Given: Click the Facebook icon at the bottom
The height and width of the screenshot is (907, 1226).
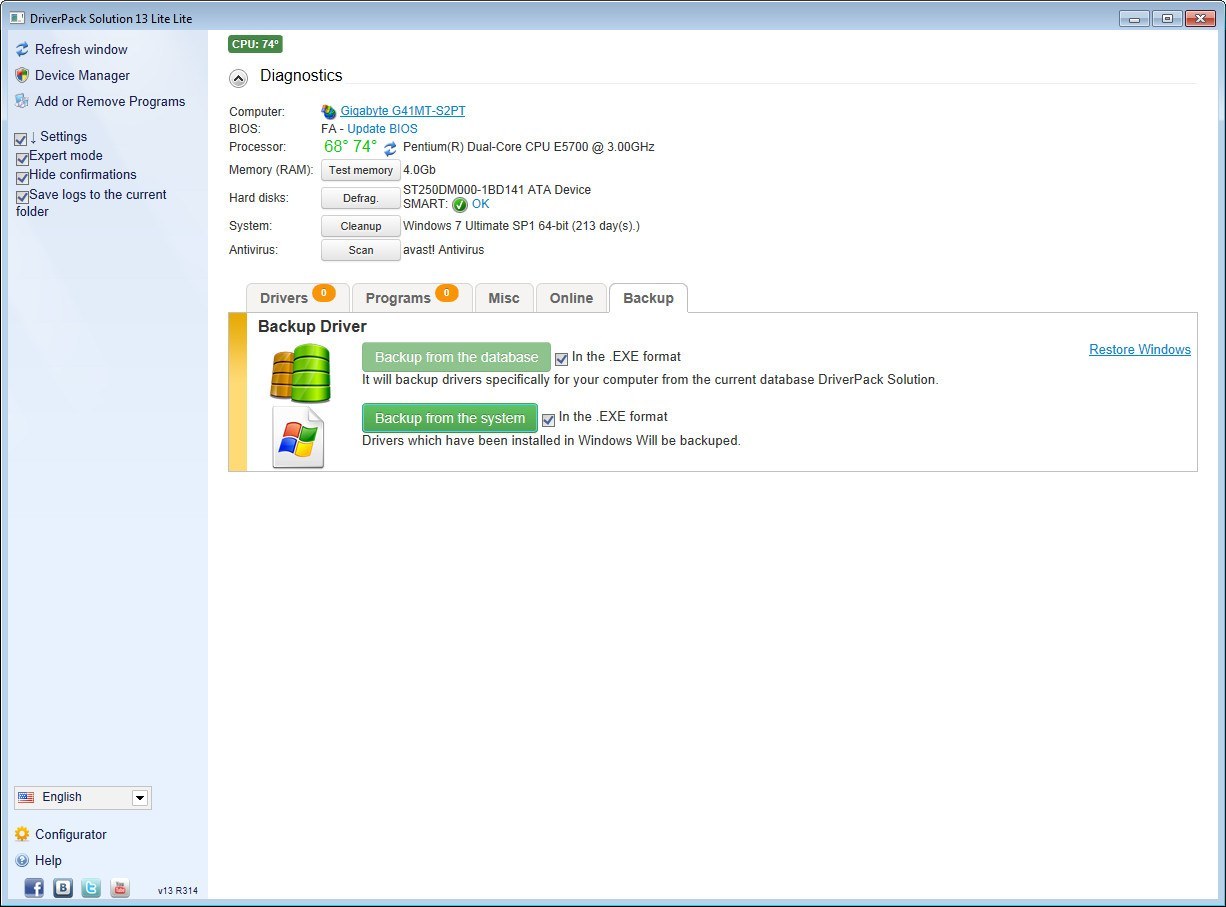Looking at the screenshot, I should [x=33, y=888].
